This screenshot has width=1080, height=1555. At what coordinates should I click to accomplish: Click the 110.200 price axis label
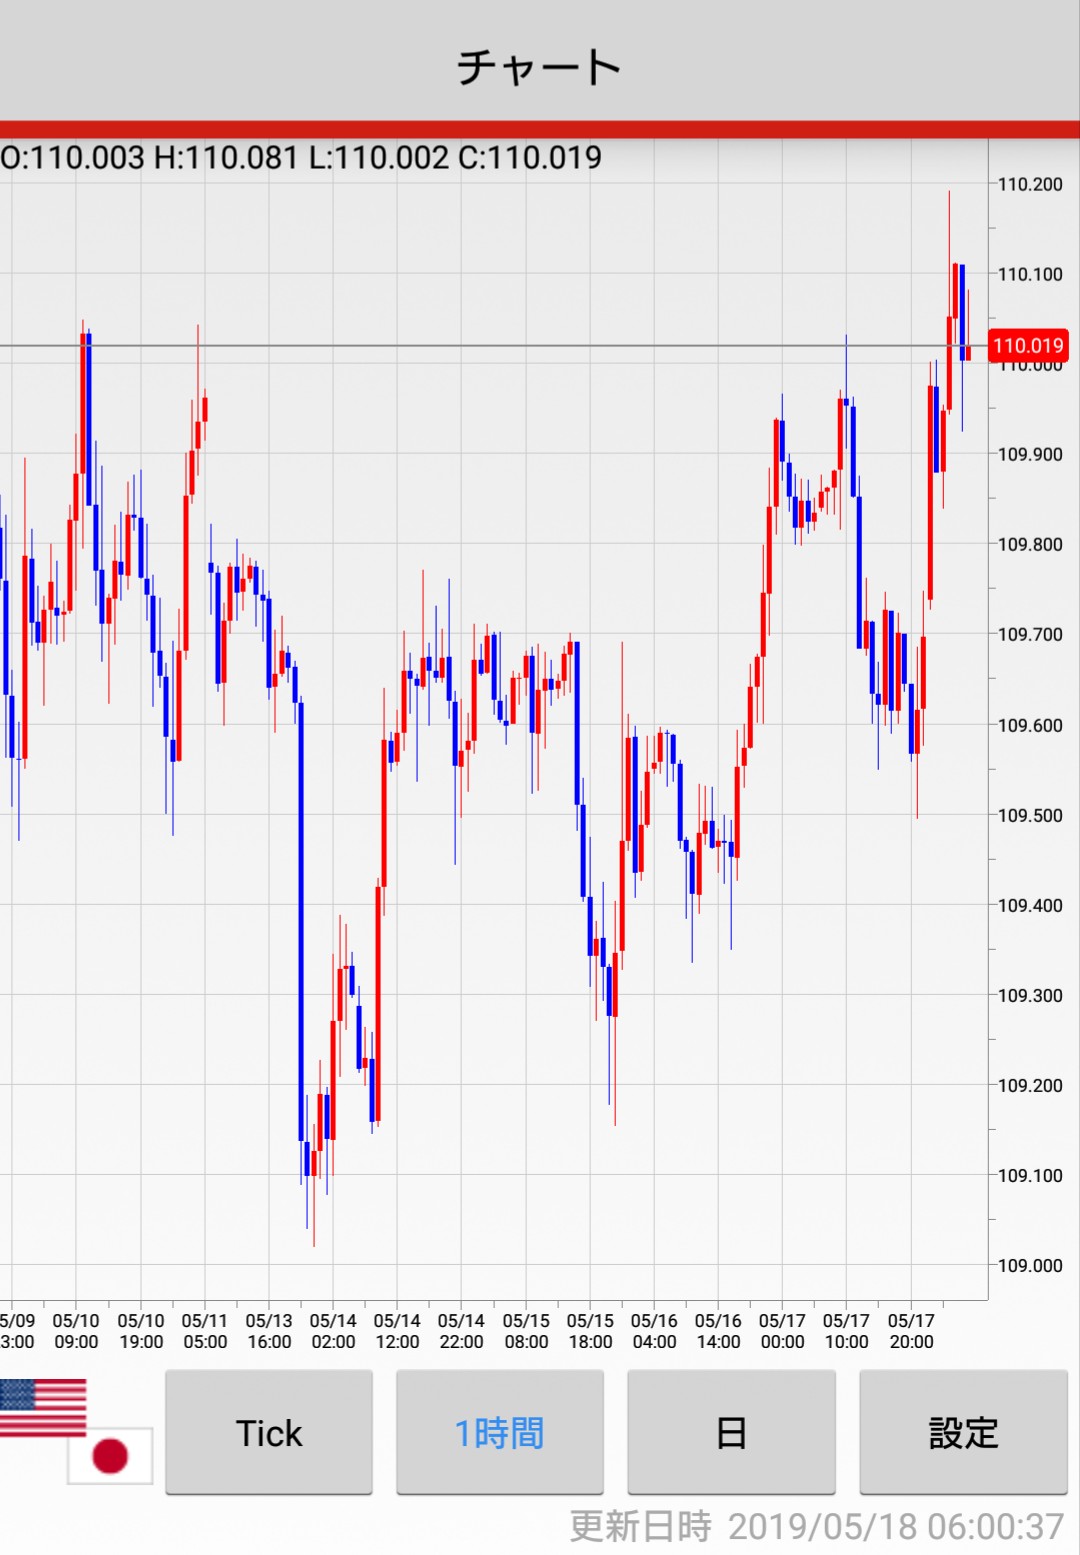[1030, 184]
